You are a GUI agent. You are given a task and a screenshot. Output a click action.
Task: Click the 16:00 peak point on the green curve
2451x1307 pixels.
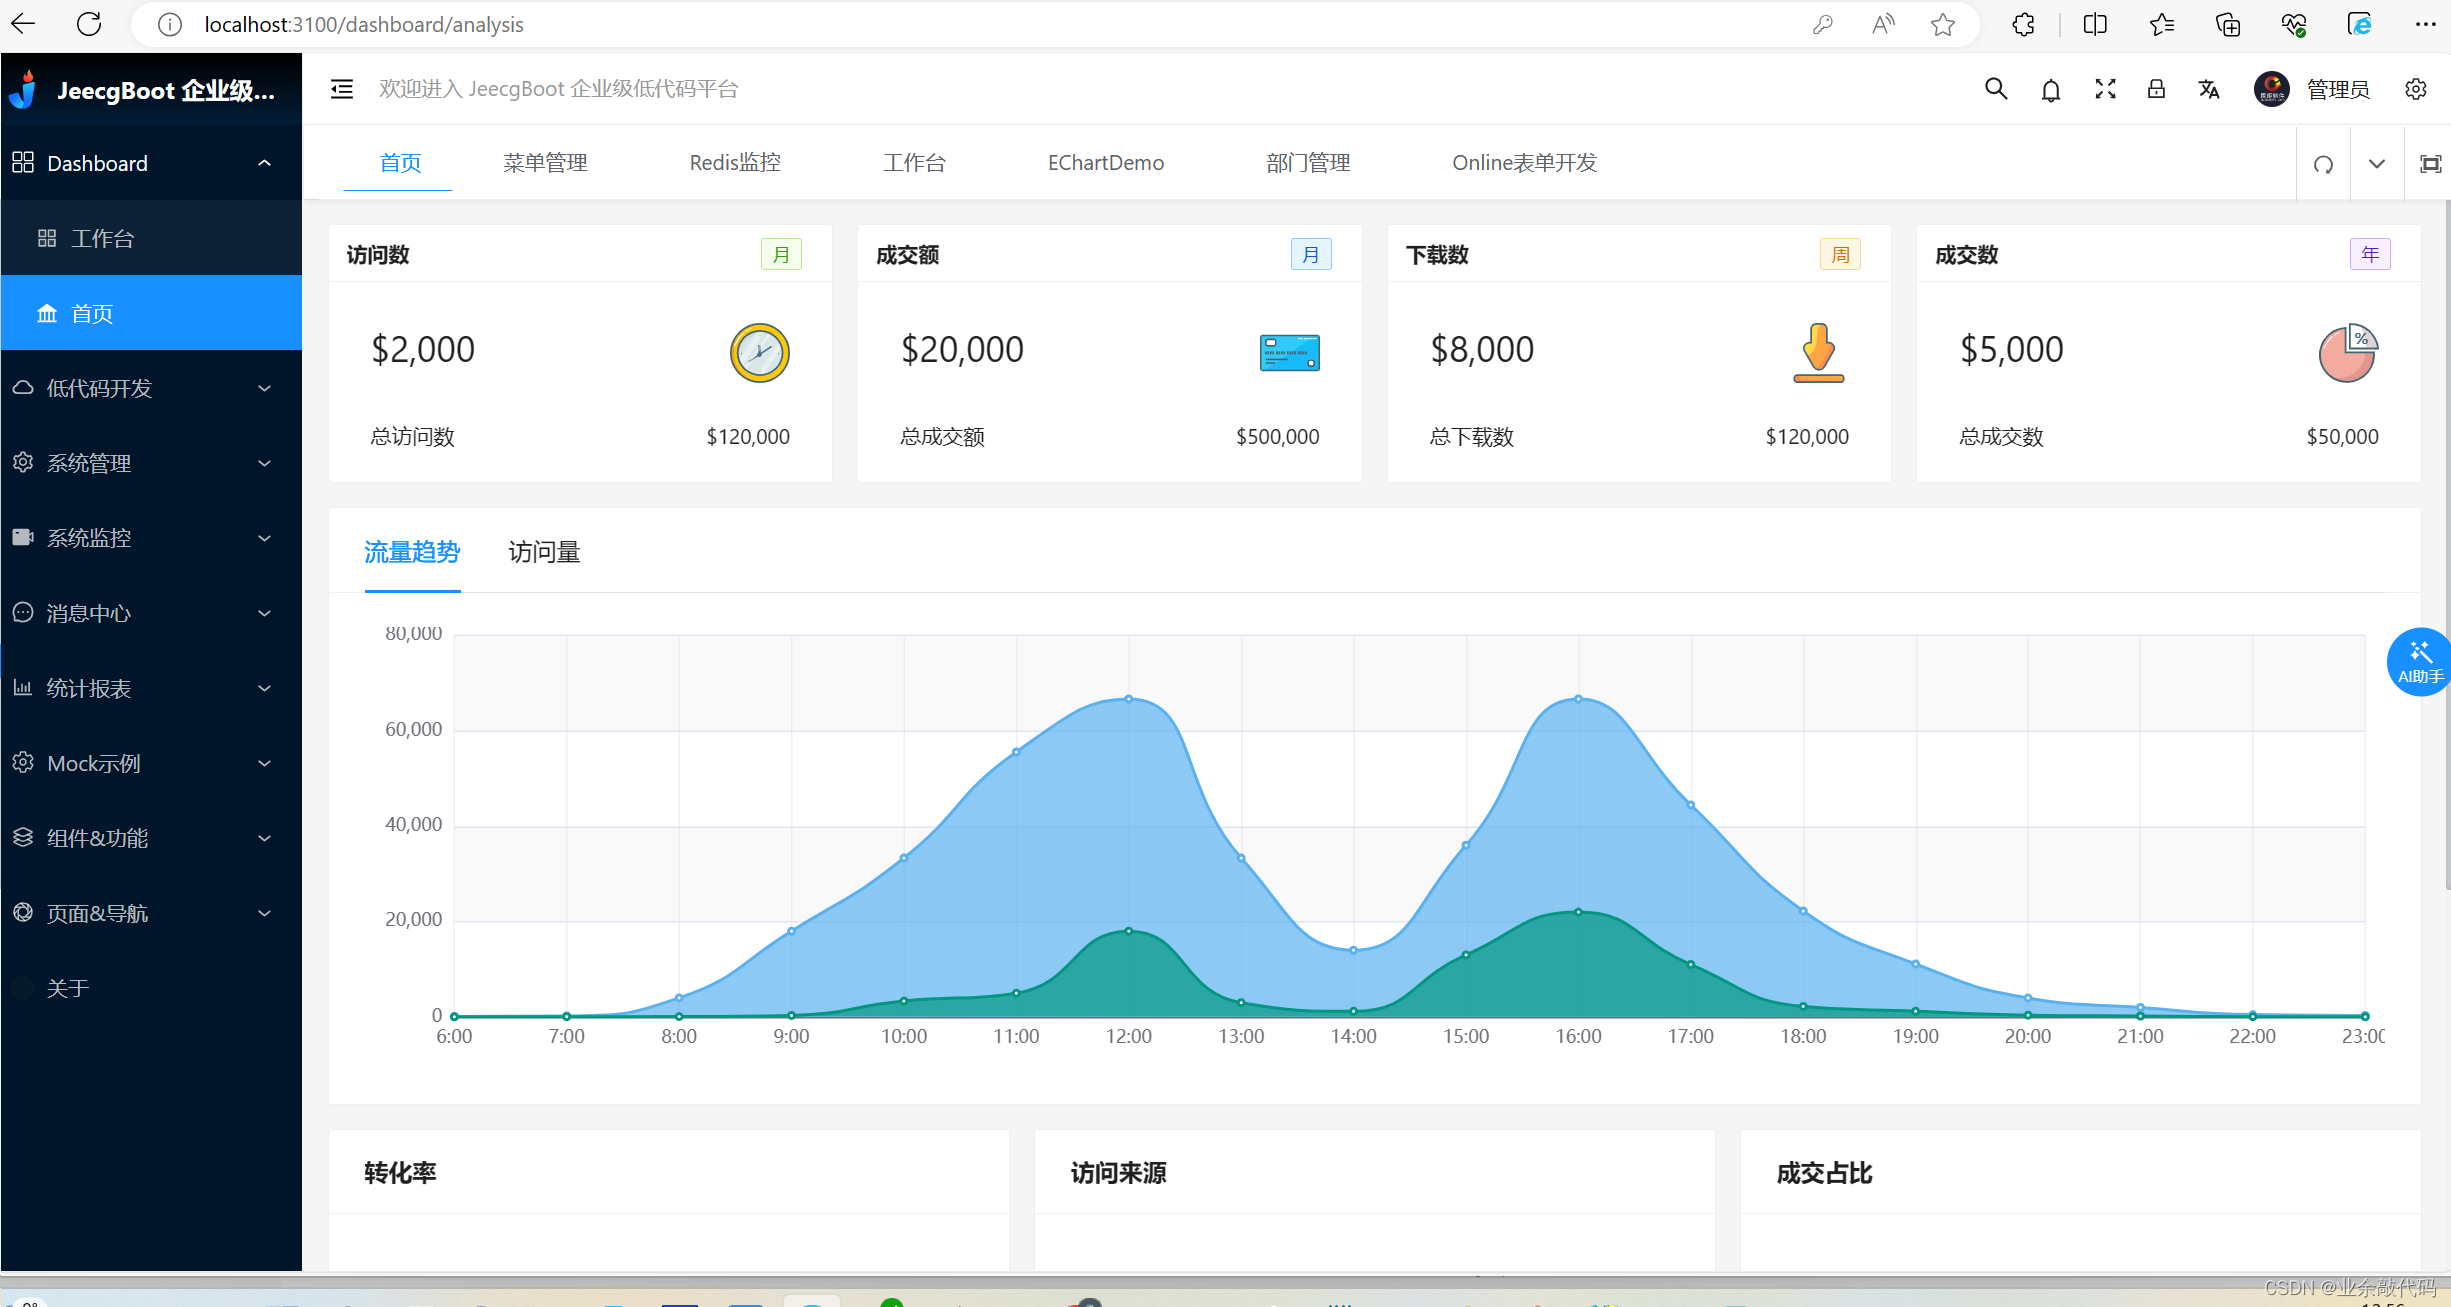[x=1578, y=912]
